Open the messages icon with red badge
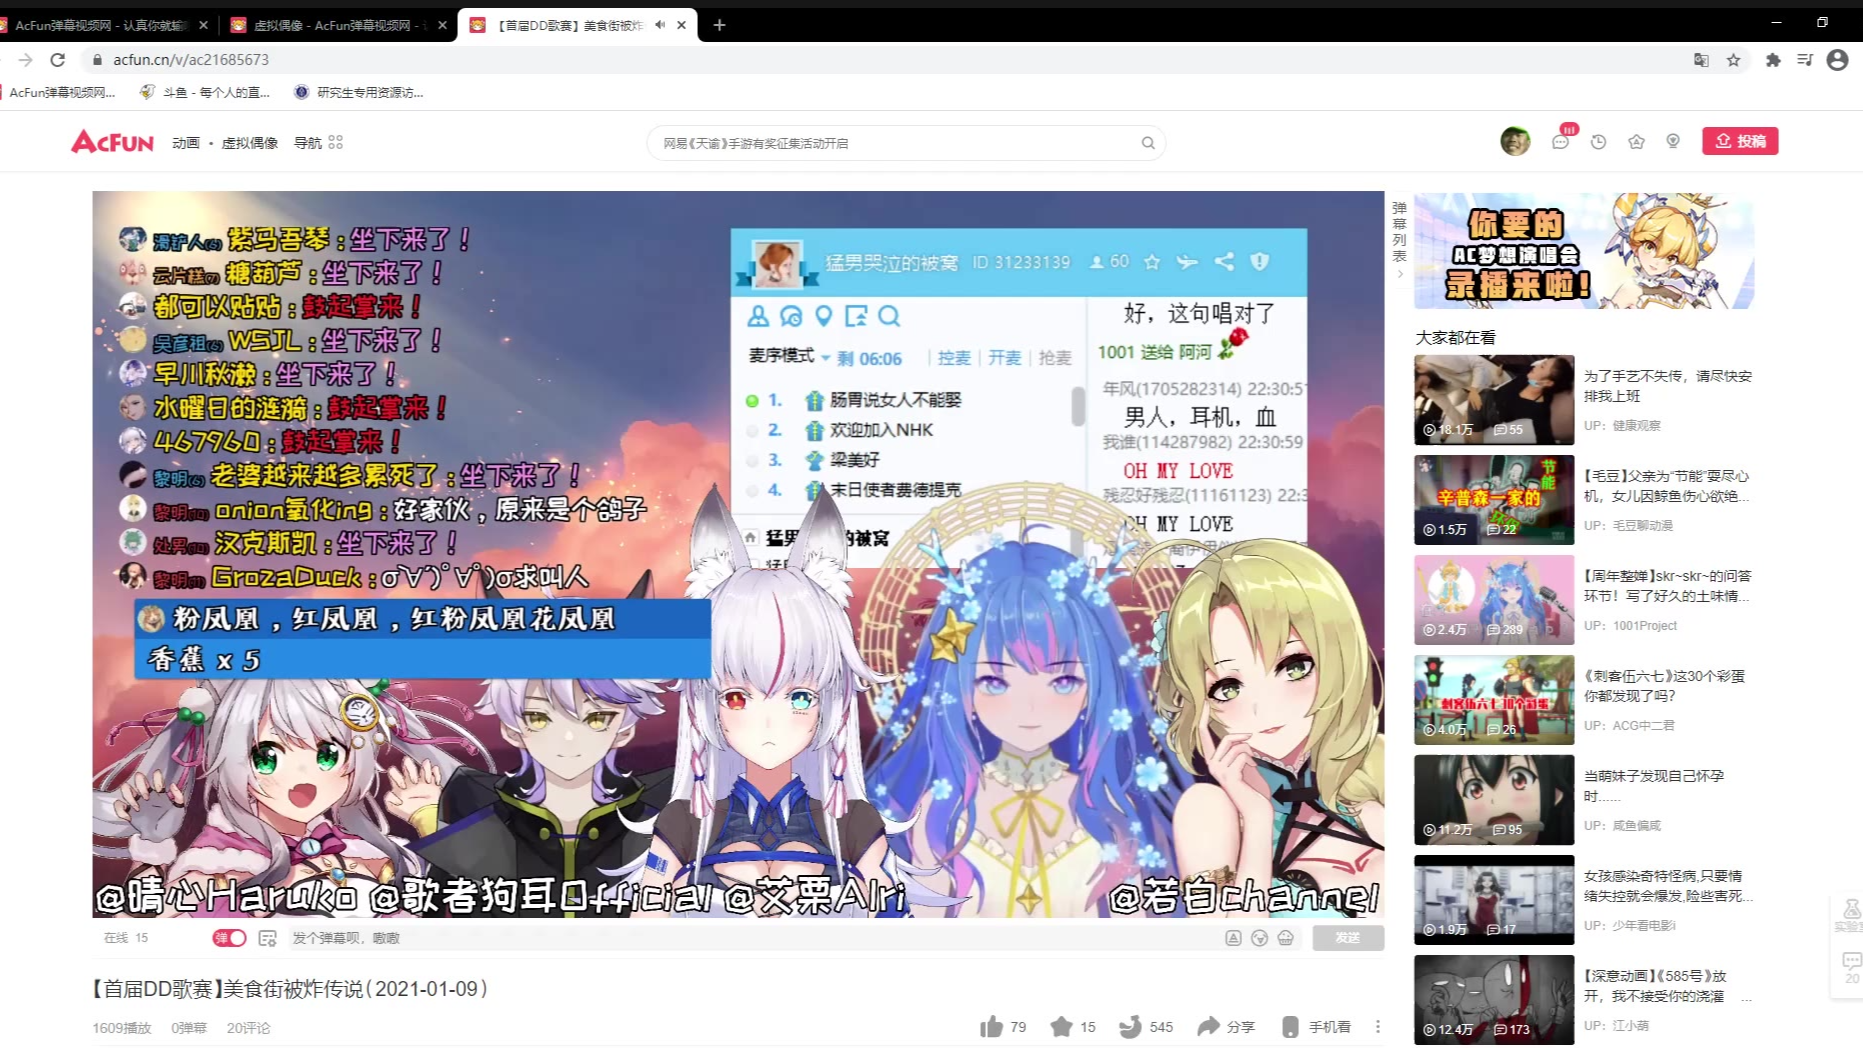 1561,142
